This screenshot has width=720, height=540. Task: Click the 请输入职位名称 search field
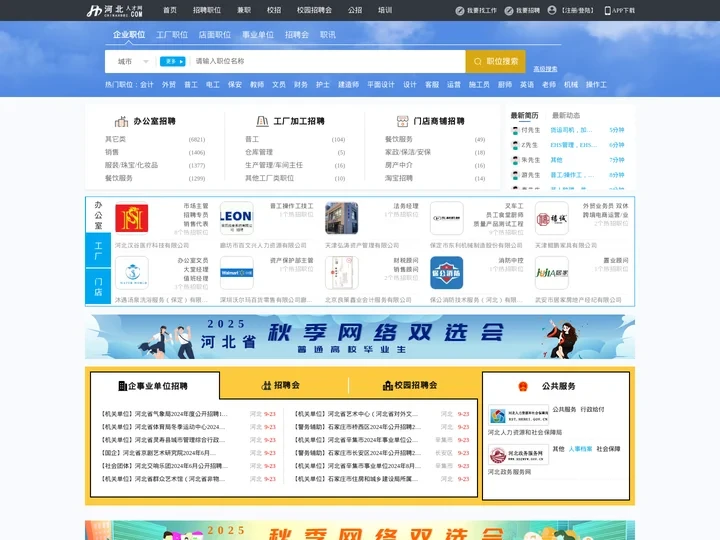(x=326, y=62)
